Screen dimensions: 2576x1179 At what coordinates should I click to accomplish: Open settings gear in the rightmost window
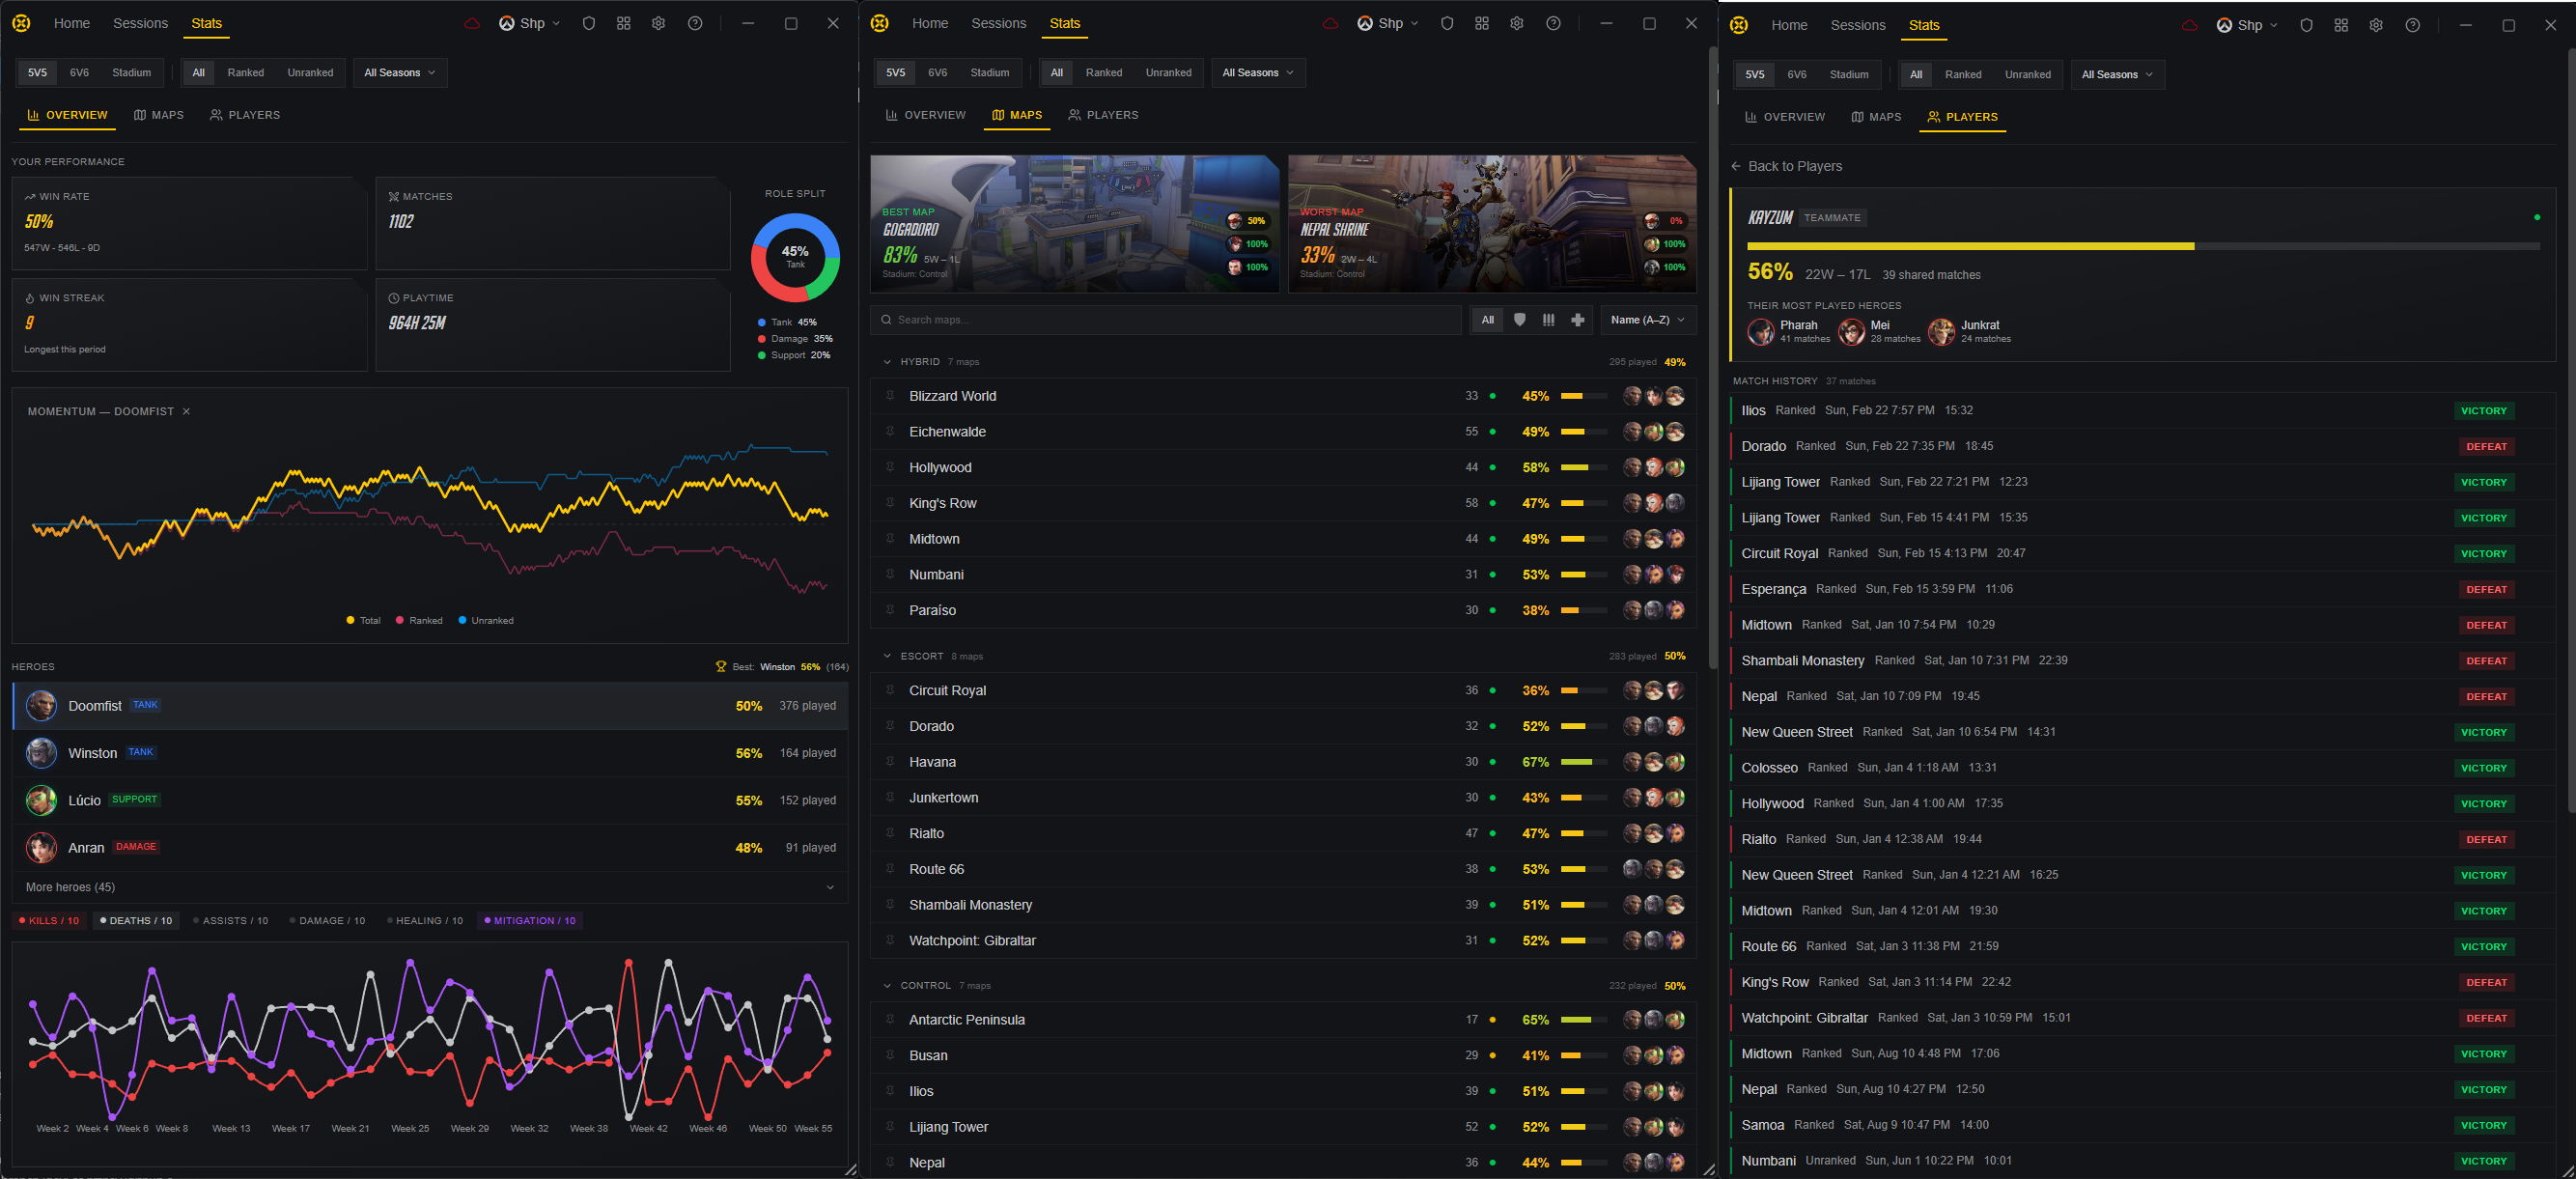click(2375, 26)
